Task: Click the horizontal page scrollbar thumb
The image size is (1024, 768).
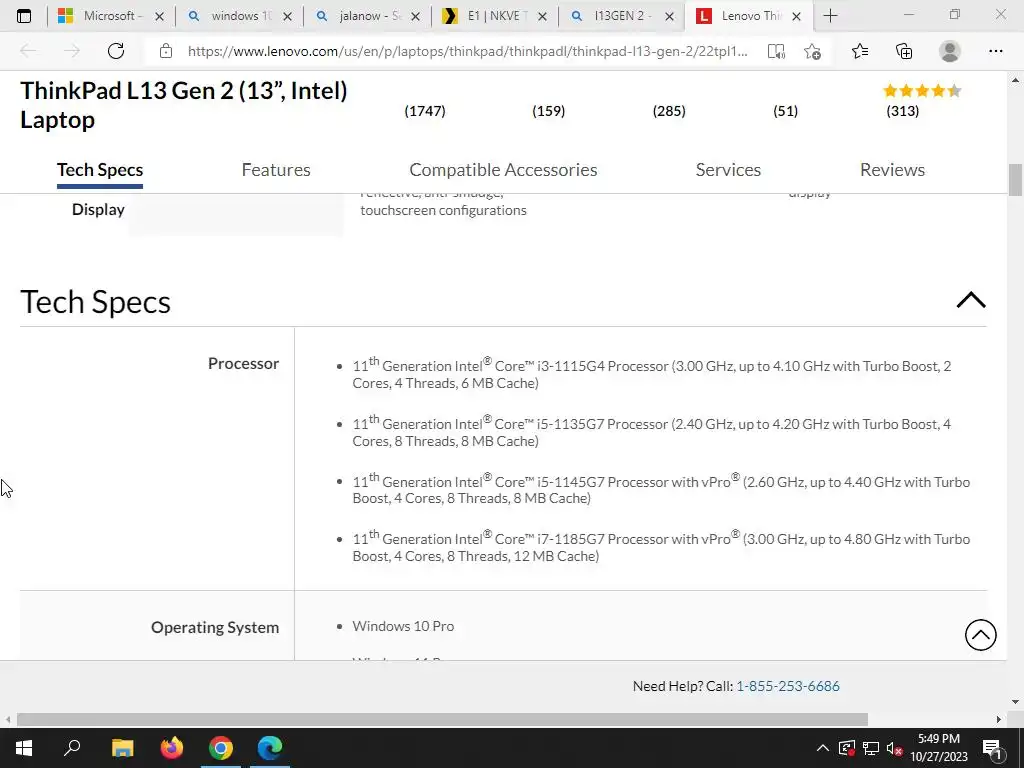Action: coord(442,719)
